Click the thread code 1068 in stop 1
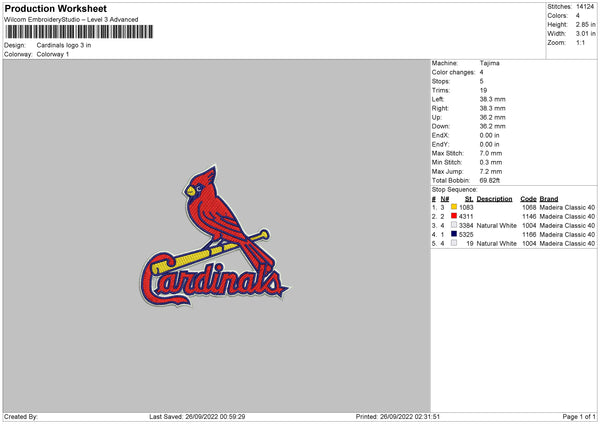 pyautogui.click(x=529, y=207)
